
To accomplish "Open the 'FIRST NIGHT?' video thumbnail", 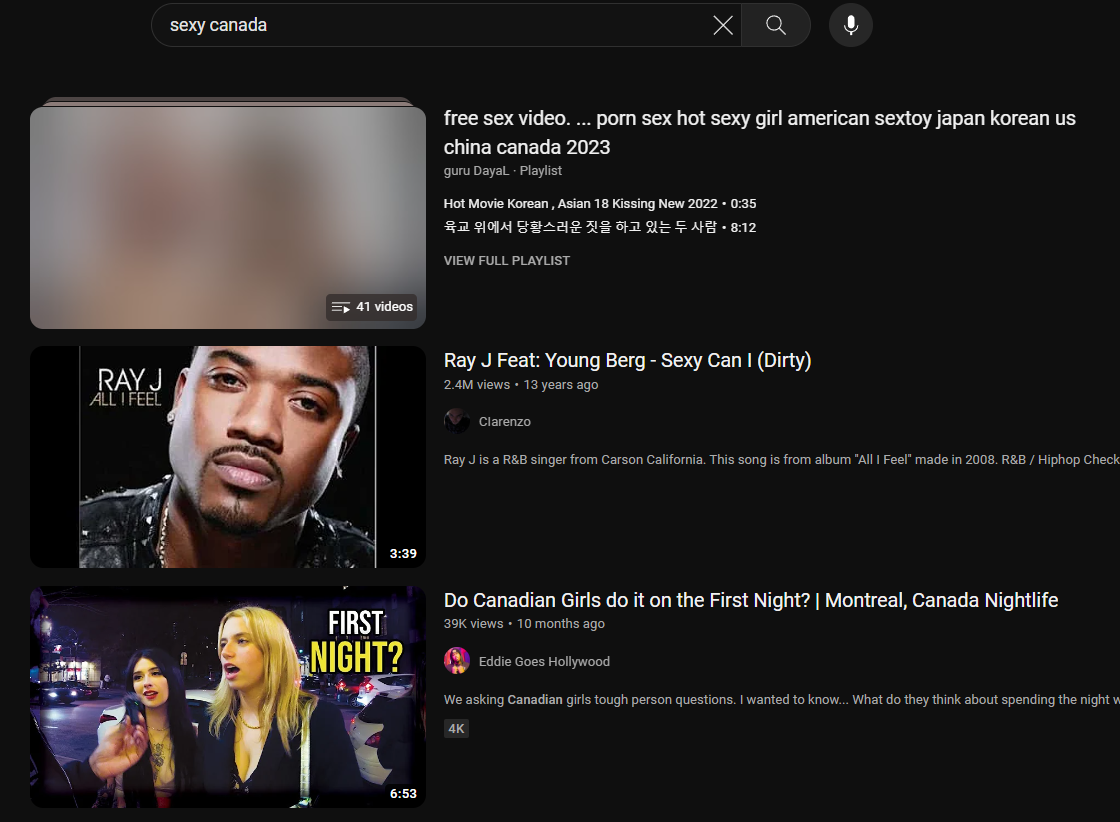I will tap(228, 697).
